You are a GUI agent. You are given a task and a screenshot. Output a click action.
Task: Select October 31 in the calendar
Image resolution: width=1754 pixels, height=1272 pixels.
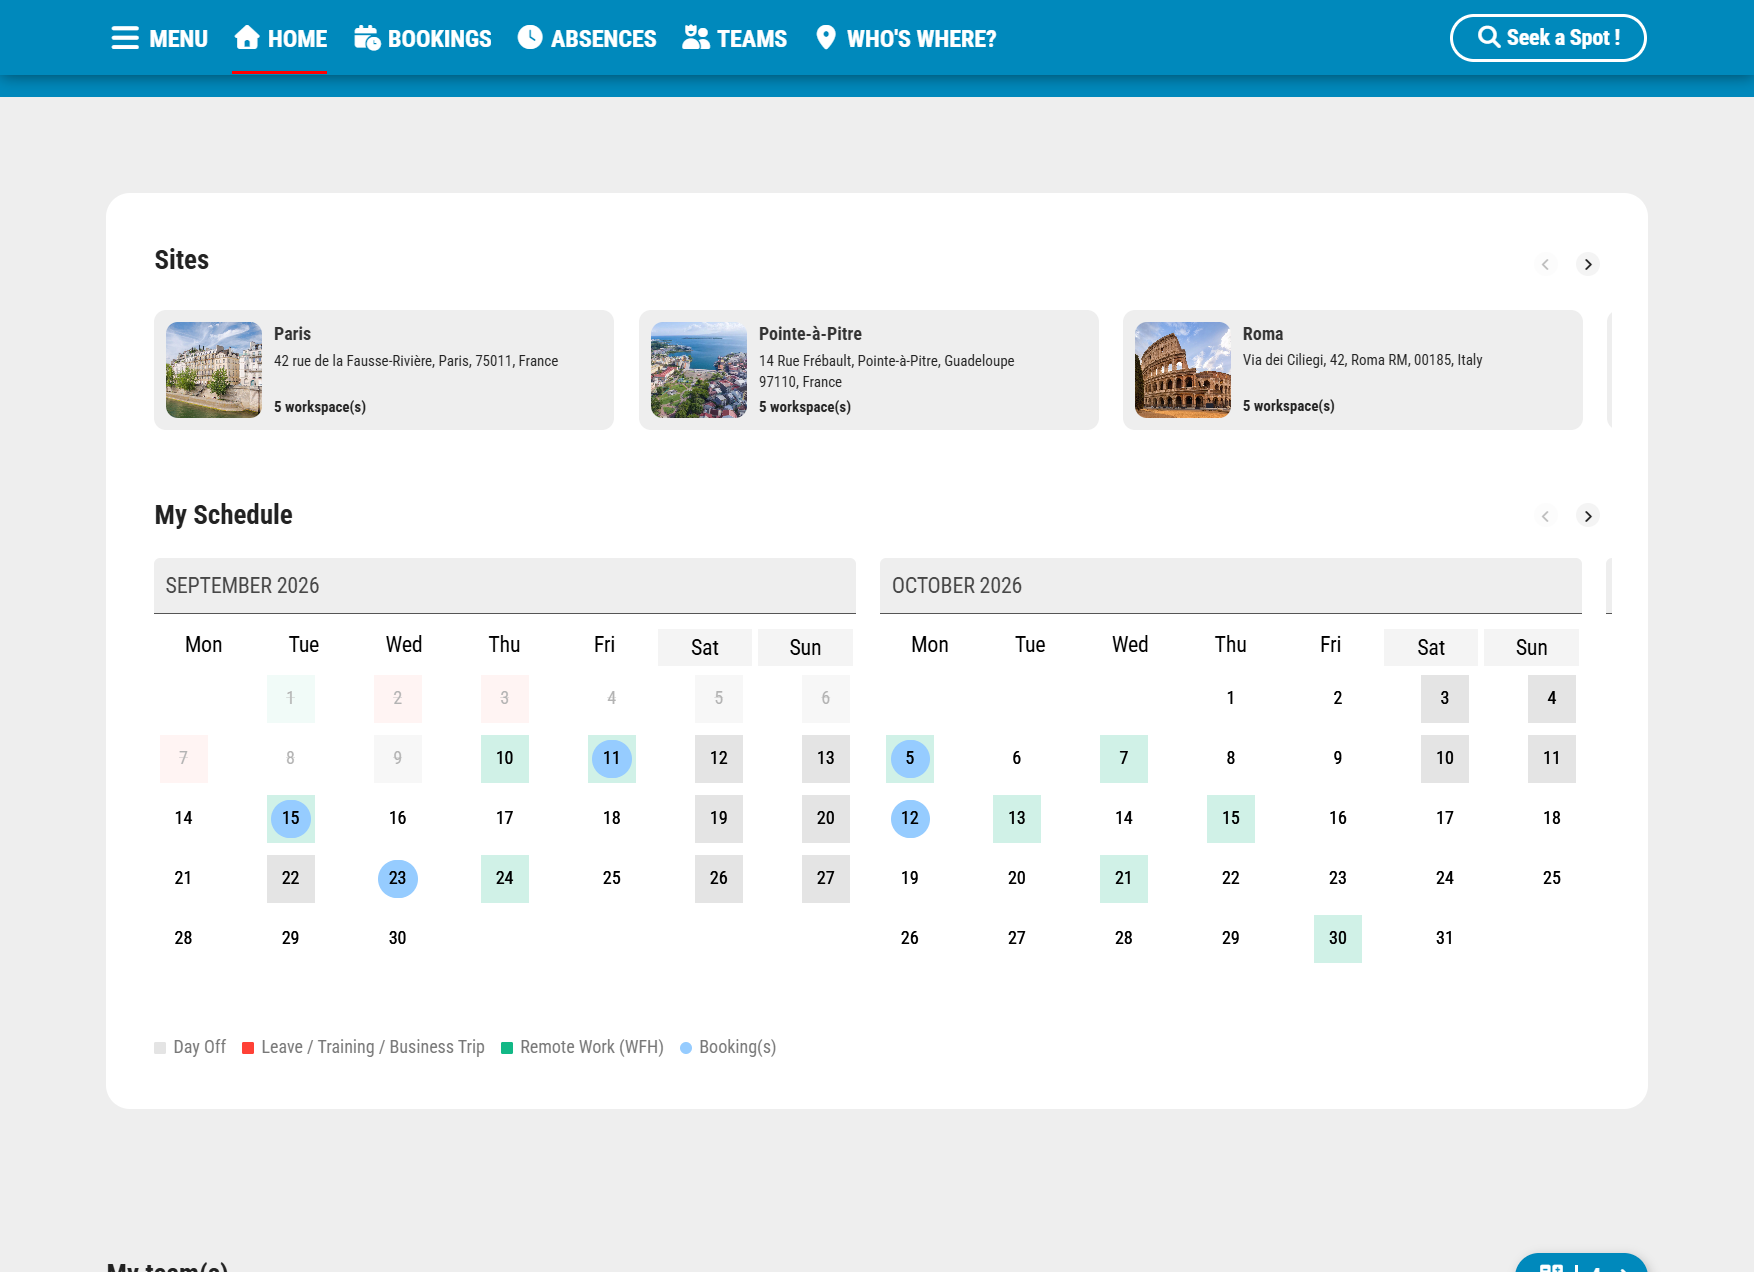[1445, 939]
